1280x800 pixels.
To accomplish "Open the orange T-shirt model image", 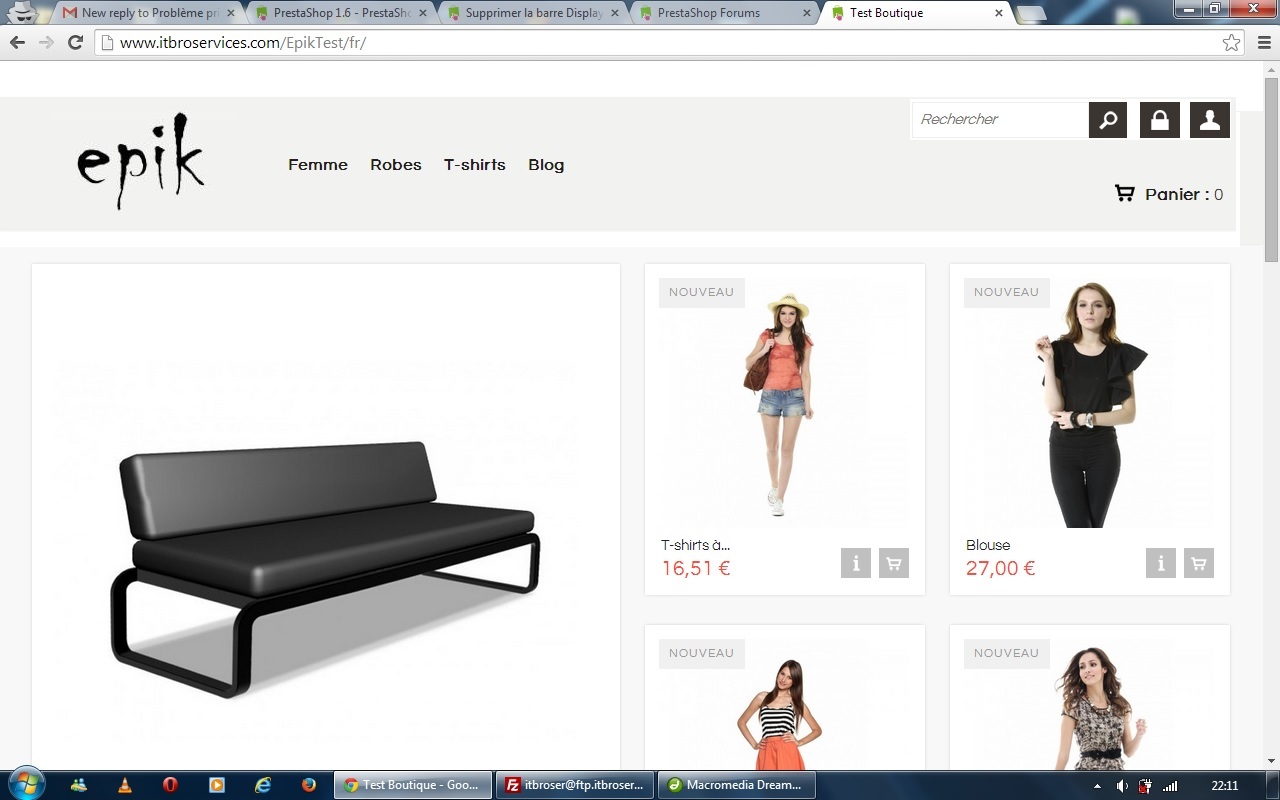I will click(x=785, y=403).
